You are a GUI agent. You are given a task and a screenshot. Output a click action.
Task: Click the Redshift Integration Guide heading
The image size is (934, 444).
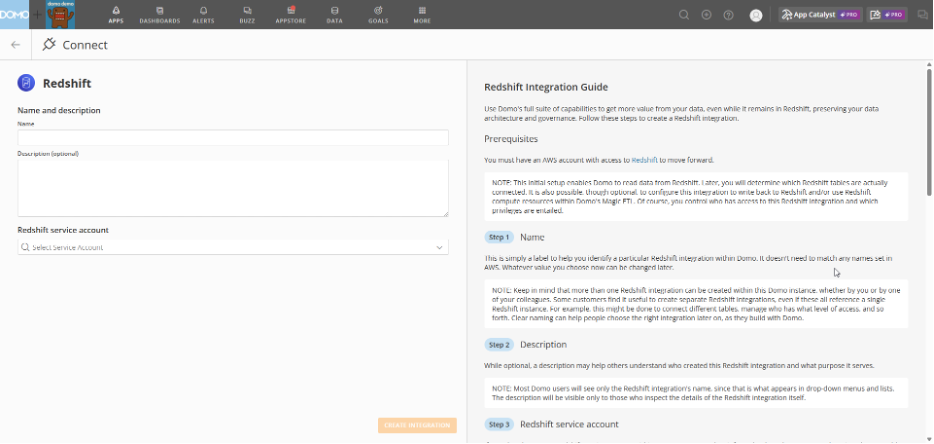click(546, 87)
